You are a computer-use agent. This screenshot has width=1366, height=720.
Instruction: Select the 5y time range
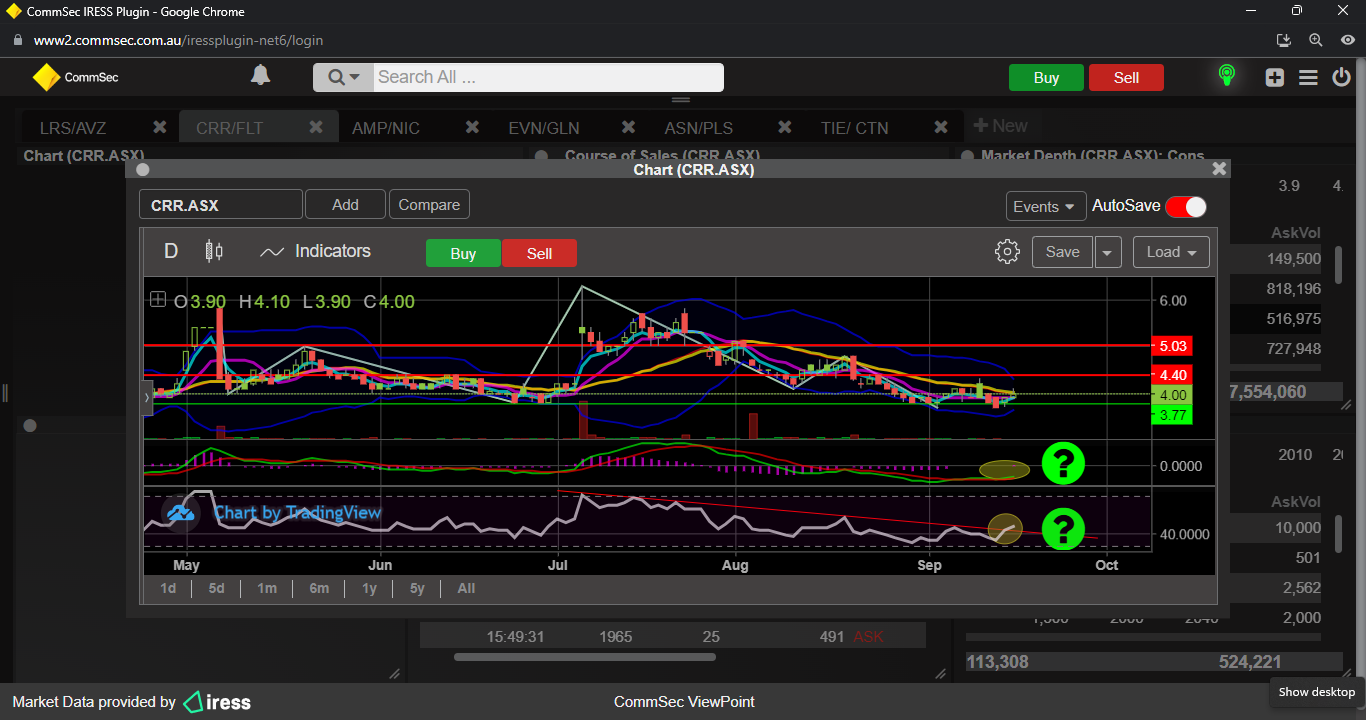[x=417, y=588]
